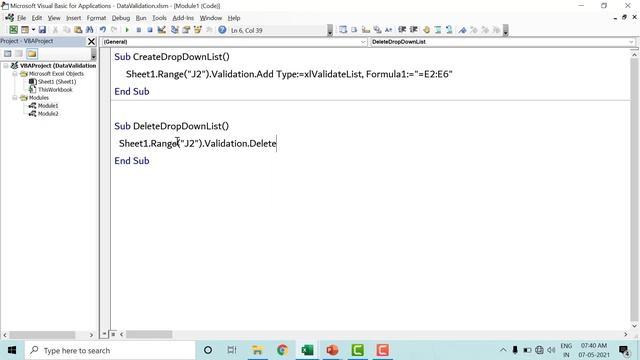
Task: Click the Break (pause) icon
Action: coord(138,30)
